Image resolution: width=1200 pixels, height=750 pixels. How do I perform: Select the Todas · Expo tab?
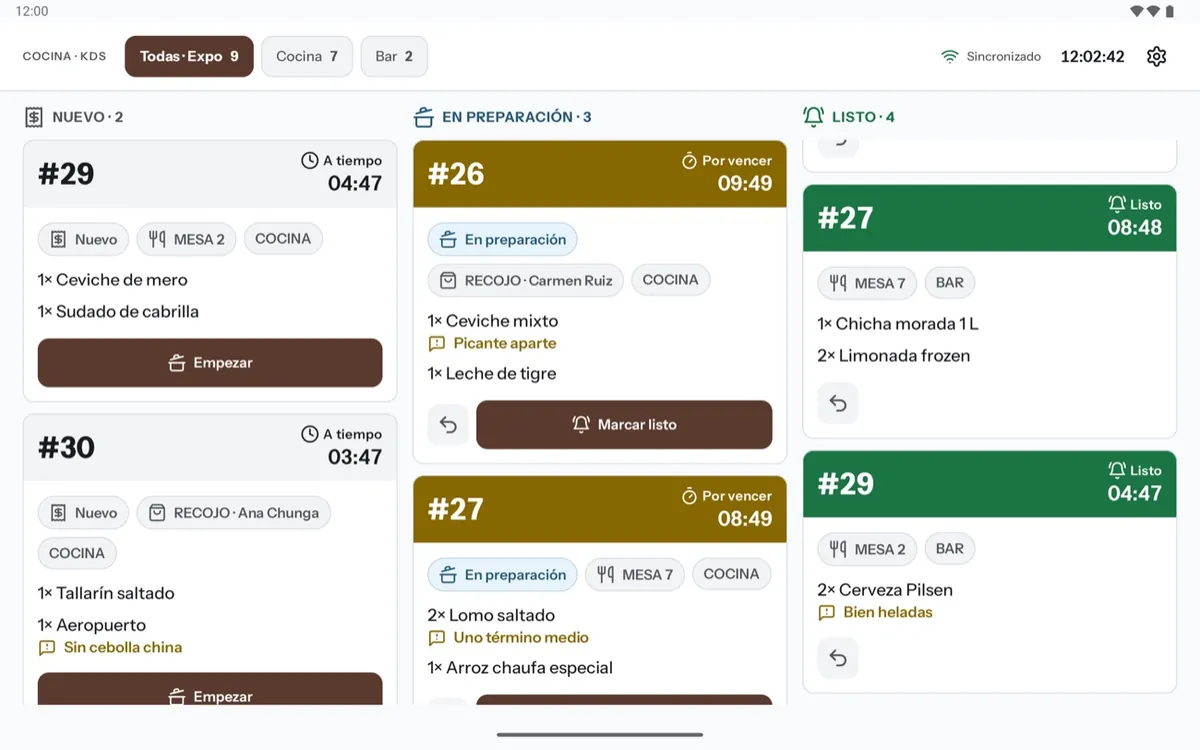point(189,57)
